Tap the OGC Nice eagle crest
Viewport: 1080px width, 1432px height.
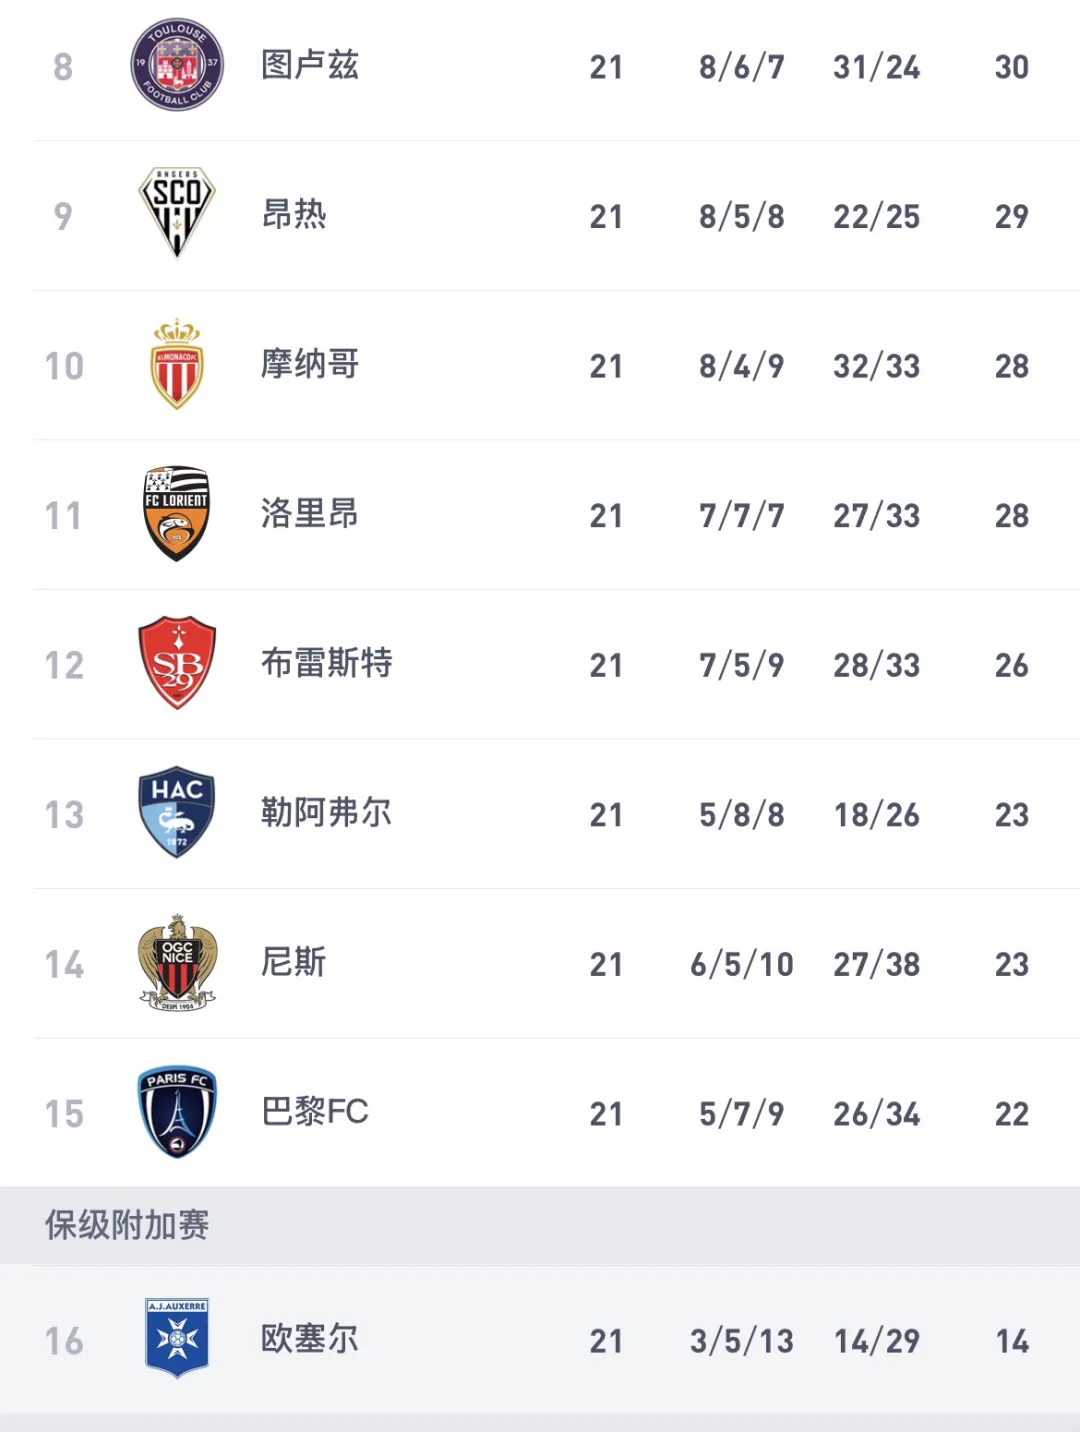[x=177, y=962]
